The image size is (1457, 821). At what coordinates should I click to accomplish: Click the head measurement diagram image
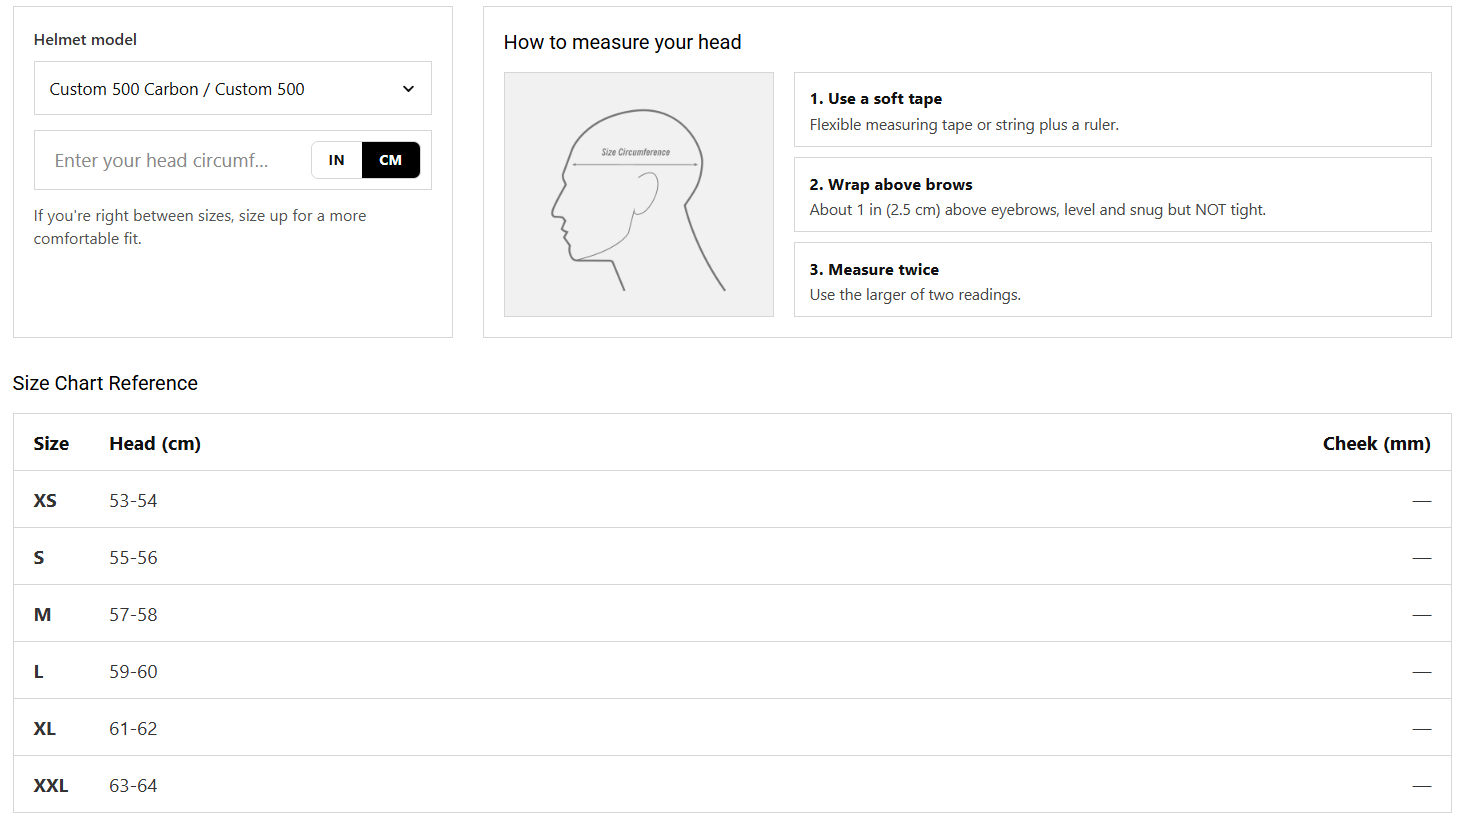[x=639, y=194]
